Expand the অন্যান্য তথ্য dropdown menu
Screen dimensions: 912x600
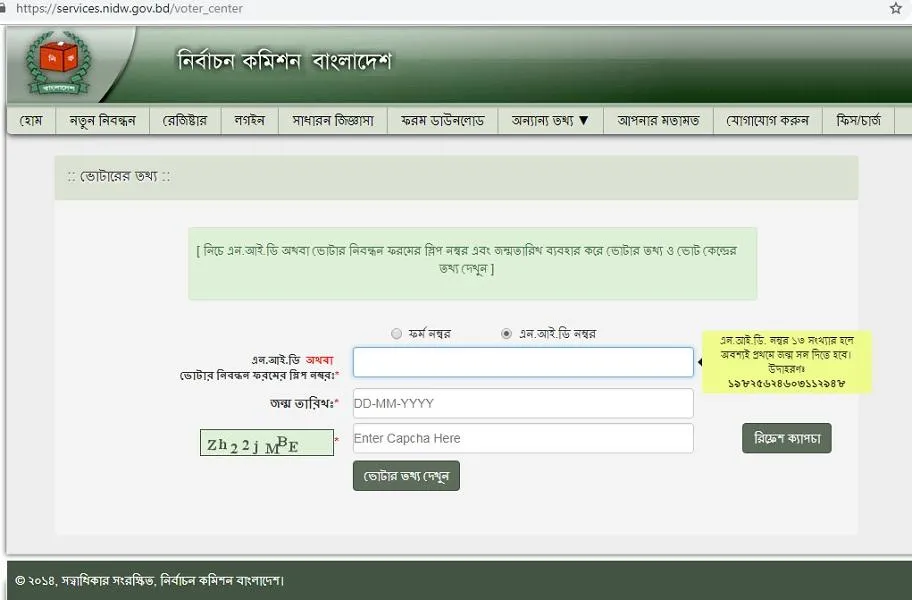(550, 121)
